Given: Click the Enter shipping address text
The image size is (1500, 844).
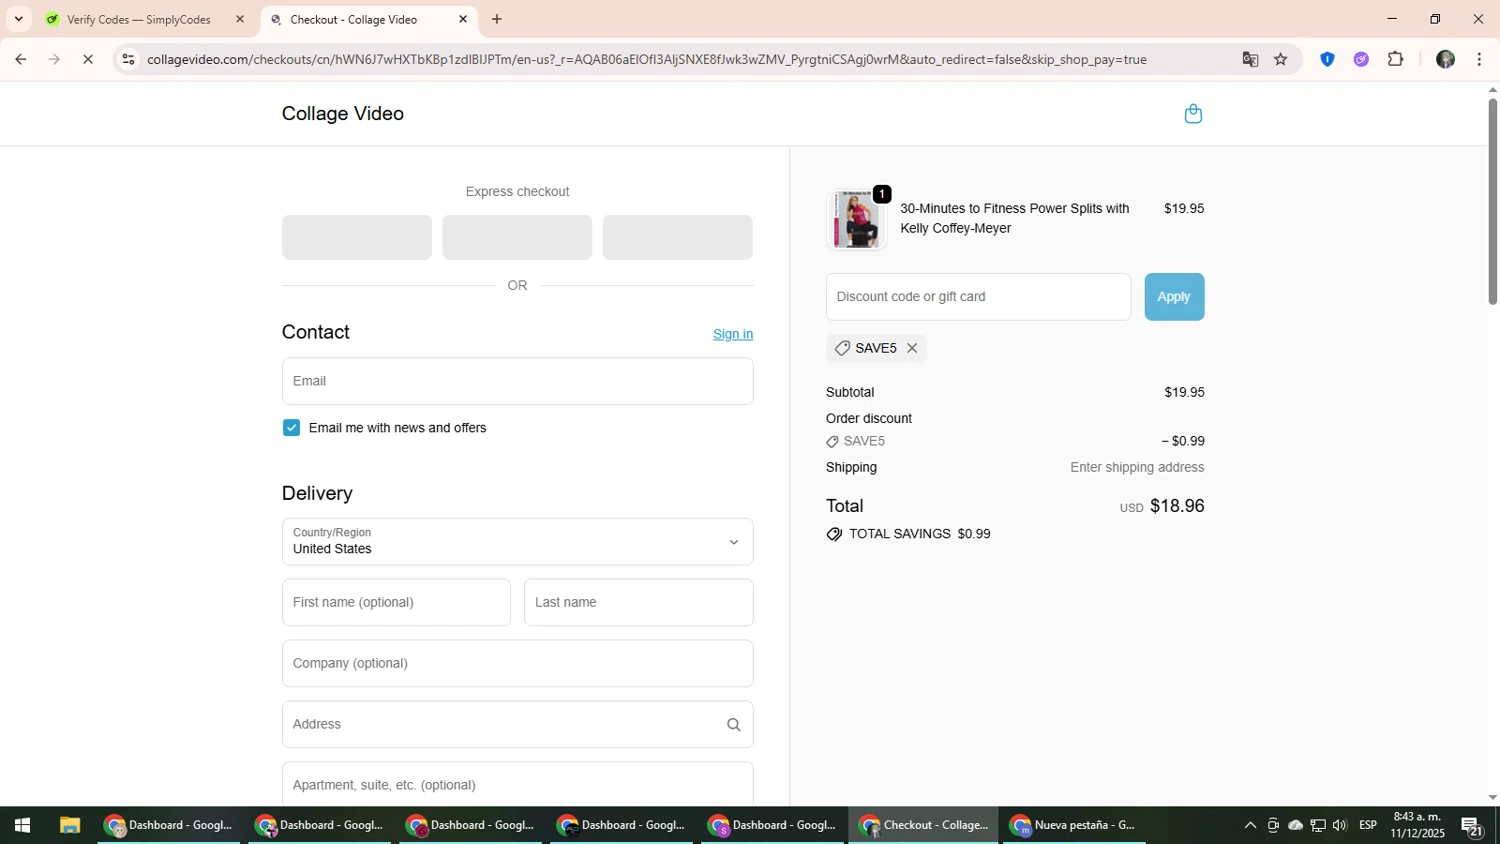Looking at the screenshot, I should pyautogui.click(x=1137, y=468).
